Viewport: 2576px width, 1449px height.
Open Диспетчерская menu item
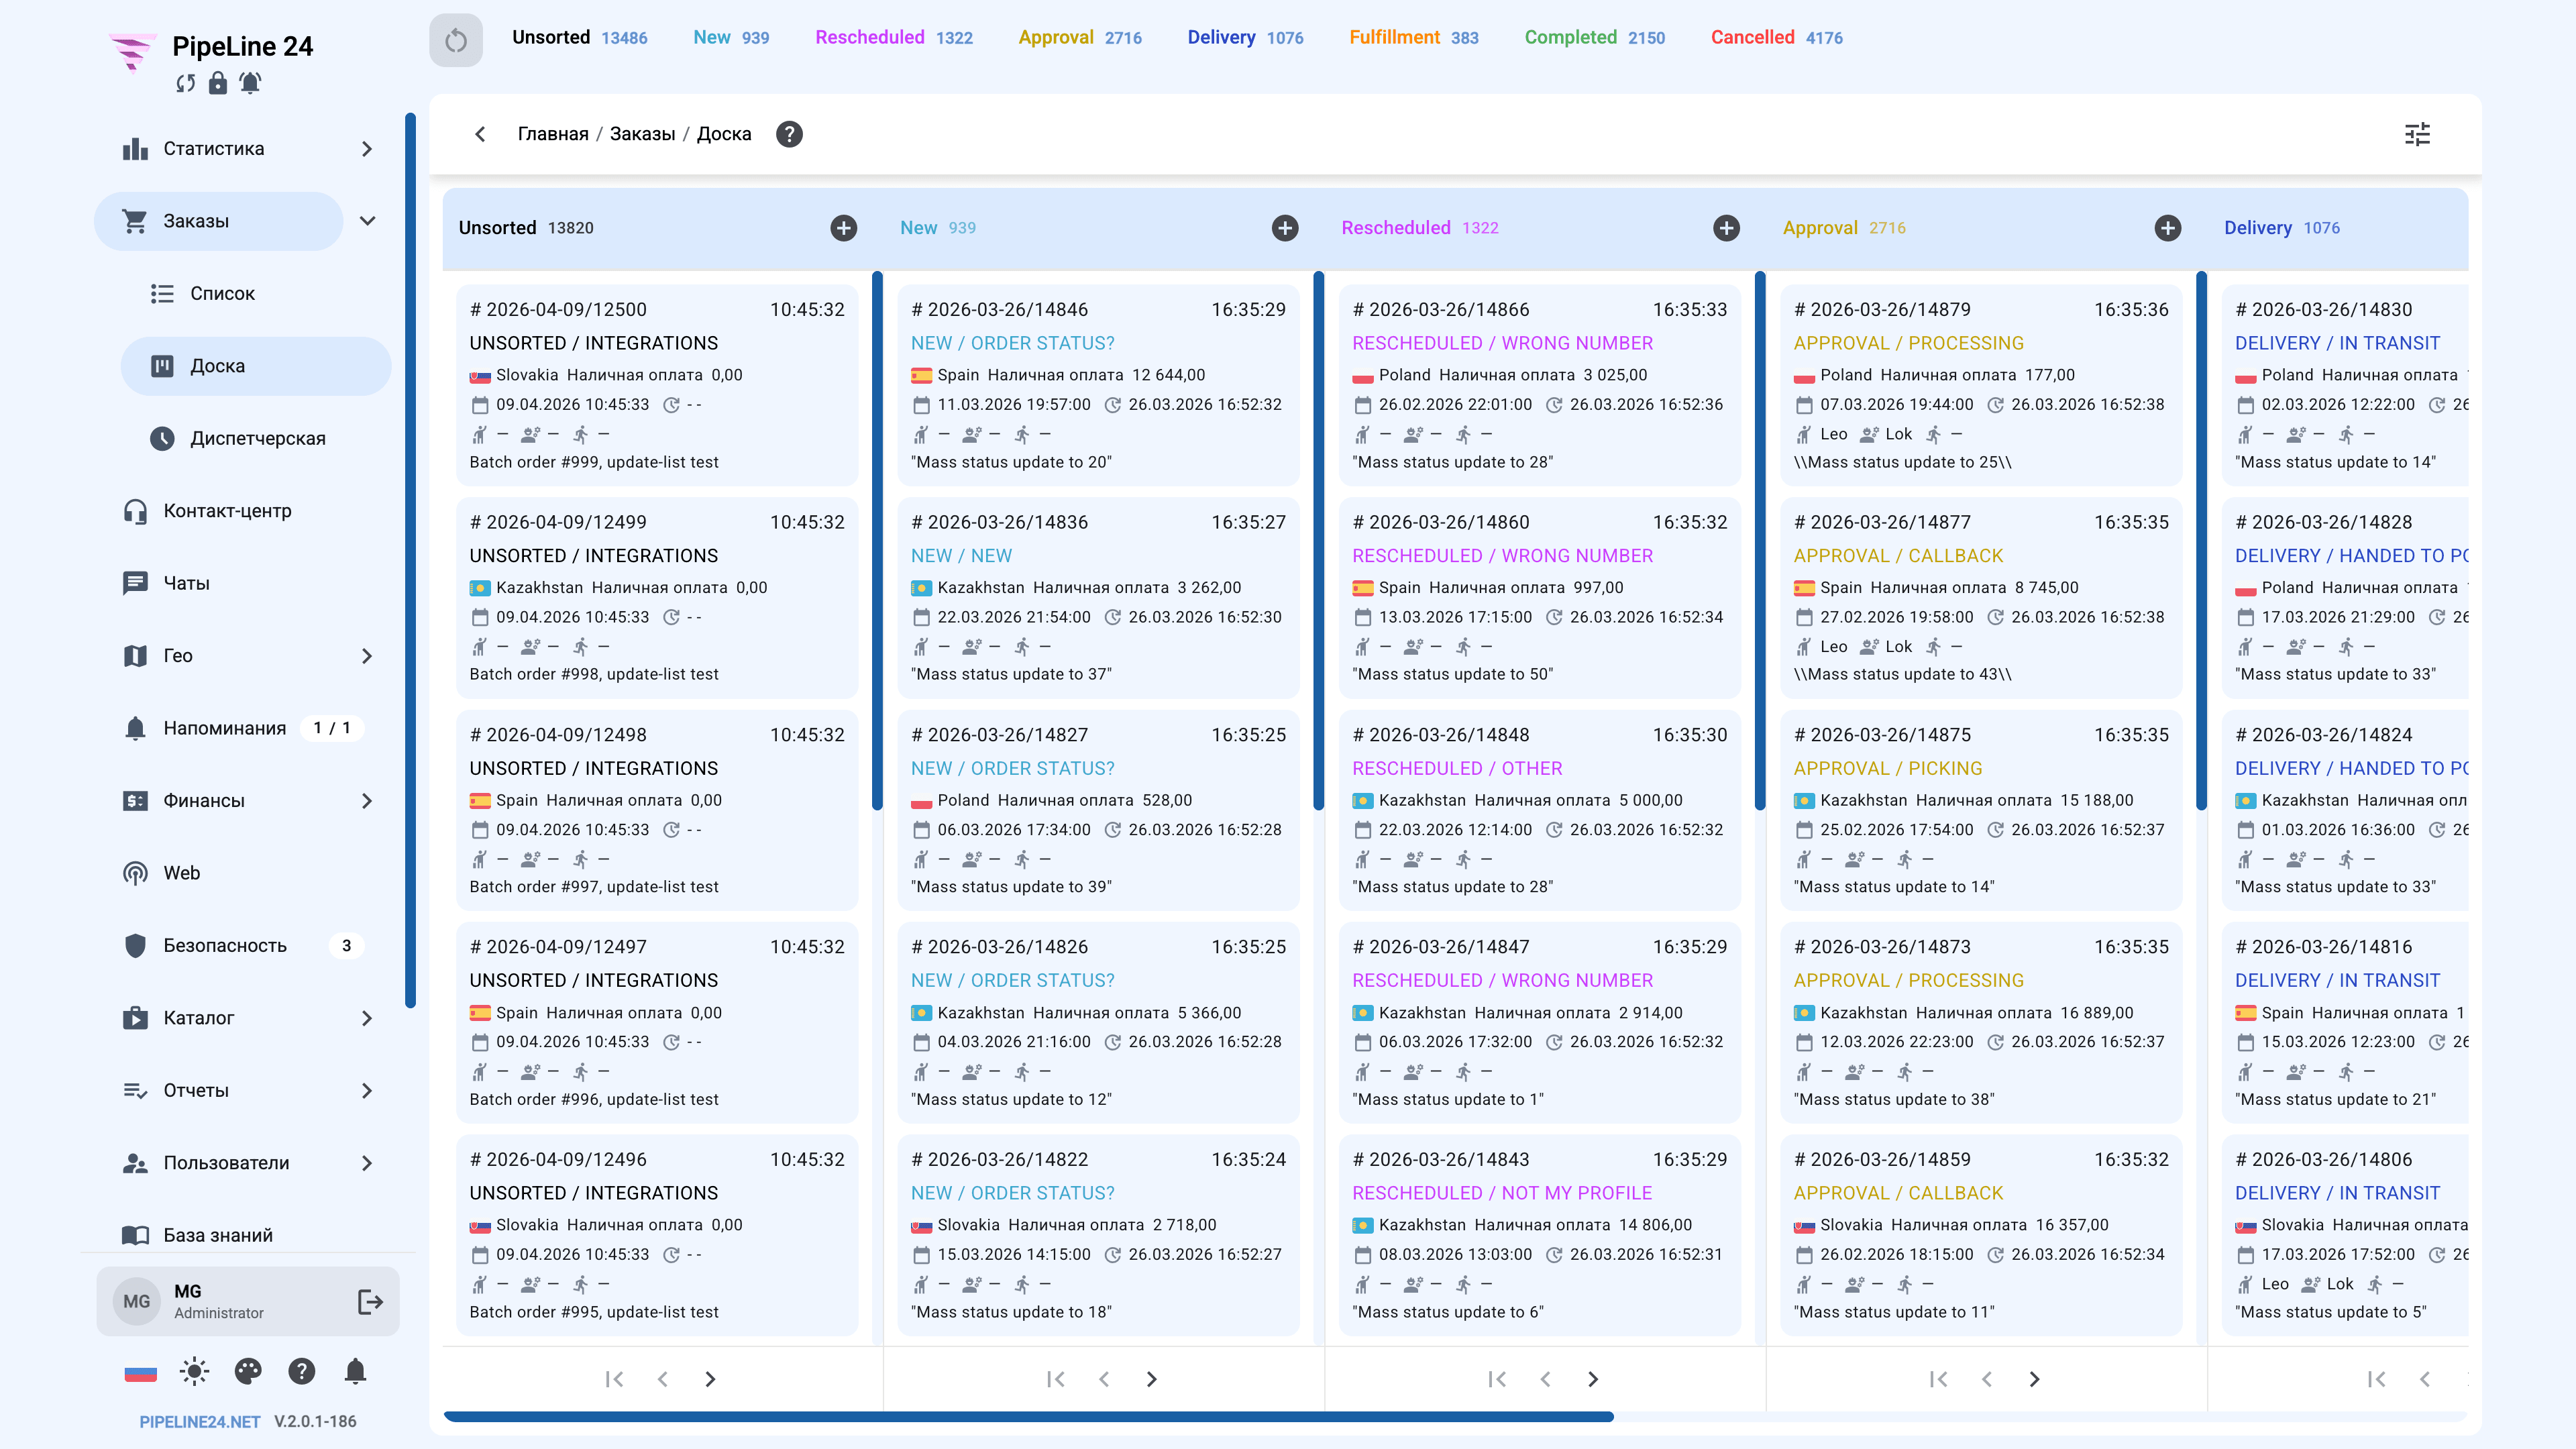(255, 438)
